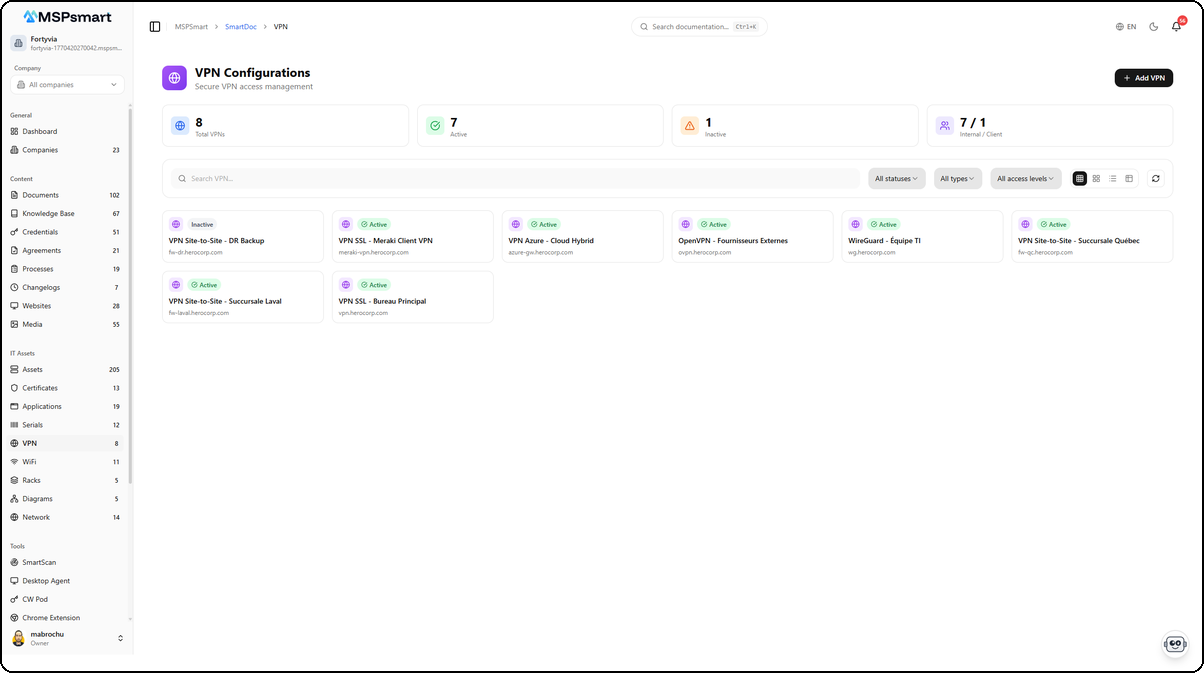Go to SmartDoc in the breadcrumb
Viewport: 1204px width, 673px height.
[x=239, y=26]
